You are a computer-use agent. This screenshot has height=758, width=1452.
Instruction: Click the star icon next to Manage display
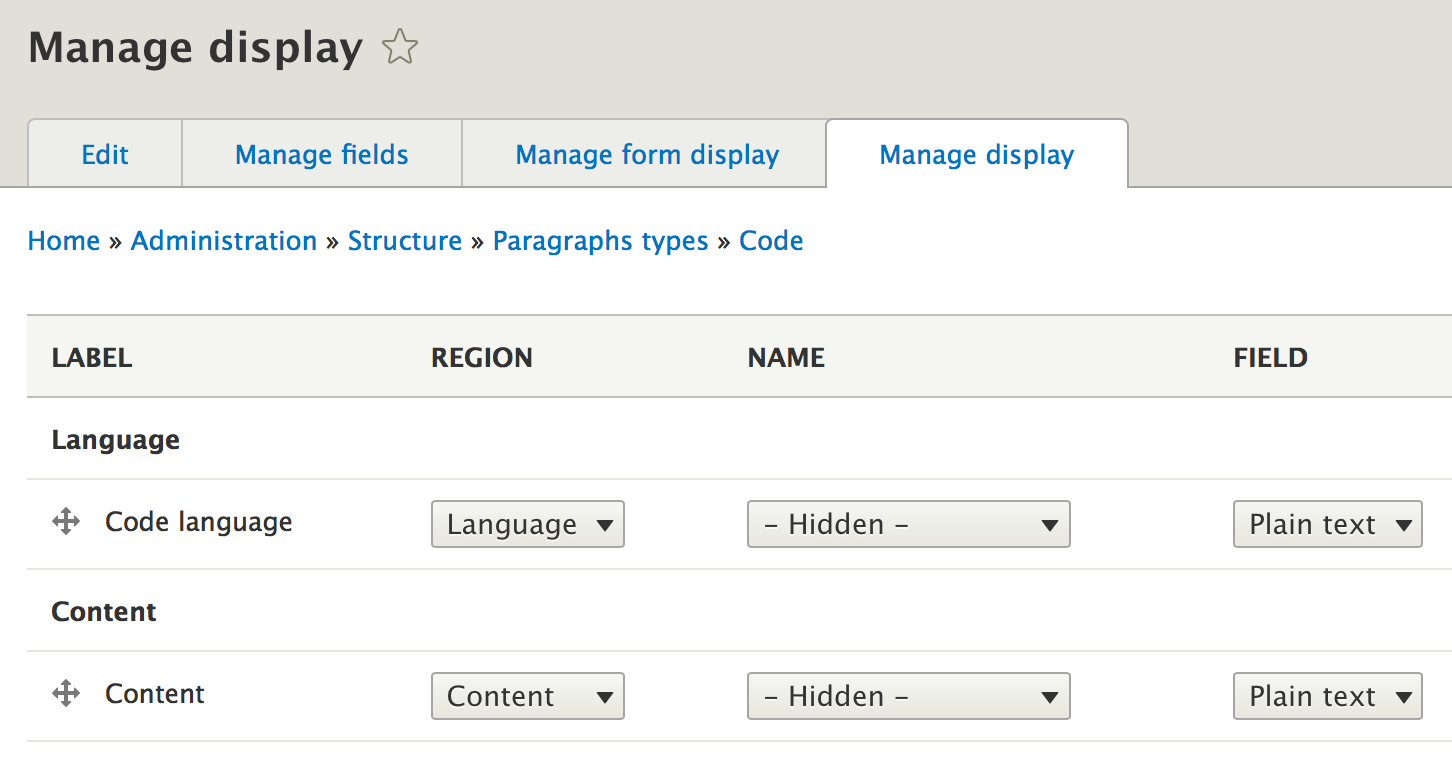(x=400, y=46)
